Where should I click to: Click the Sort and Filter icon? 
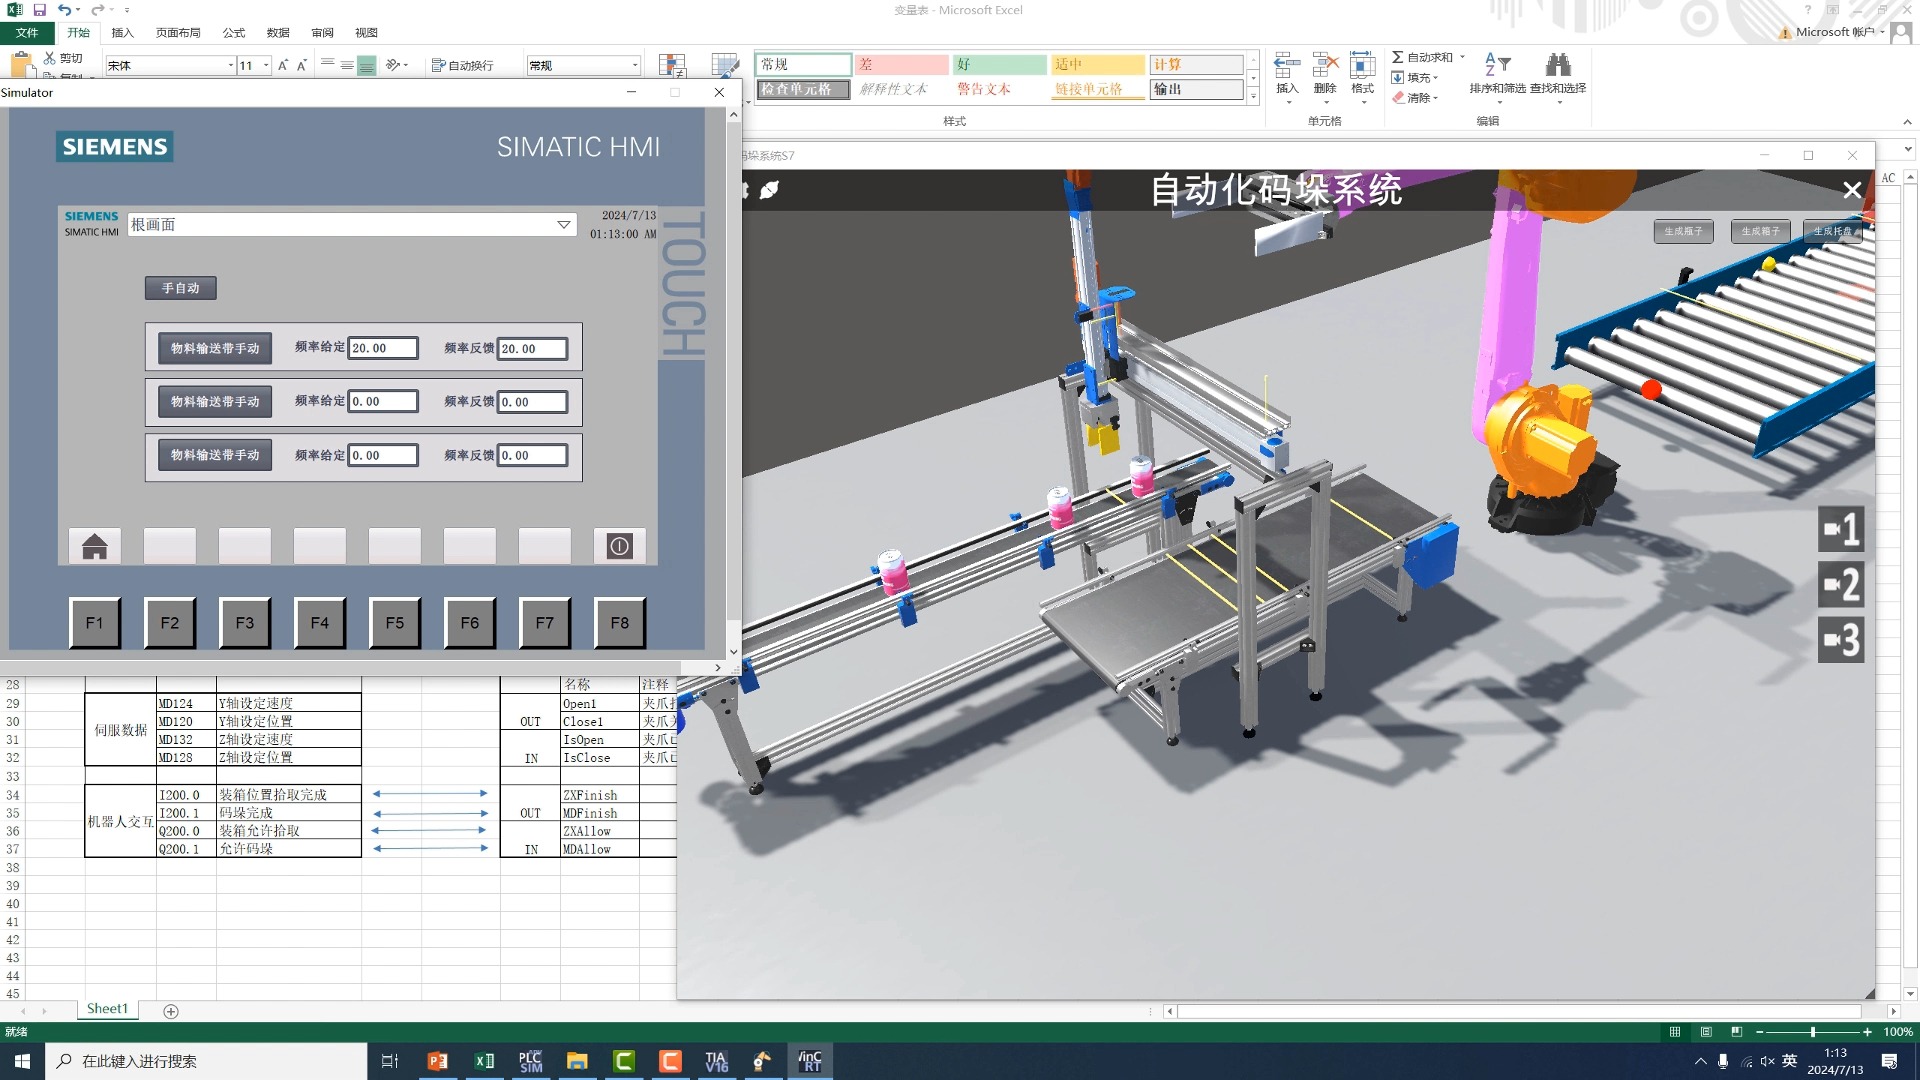tap(1497, 66)
